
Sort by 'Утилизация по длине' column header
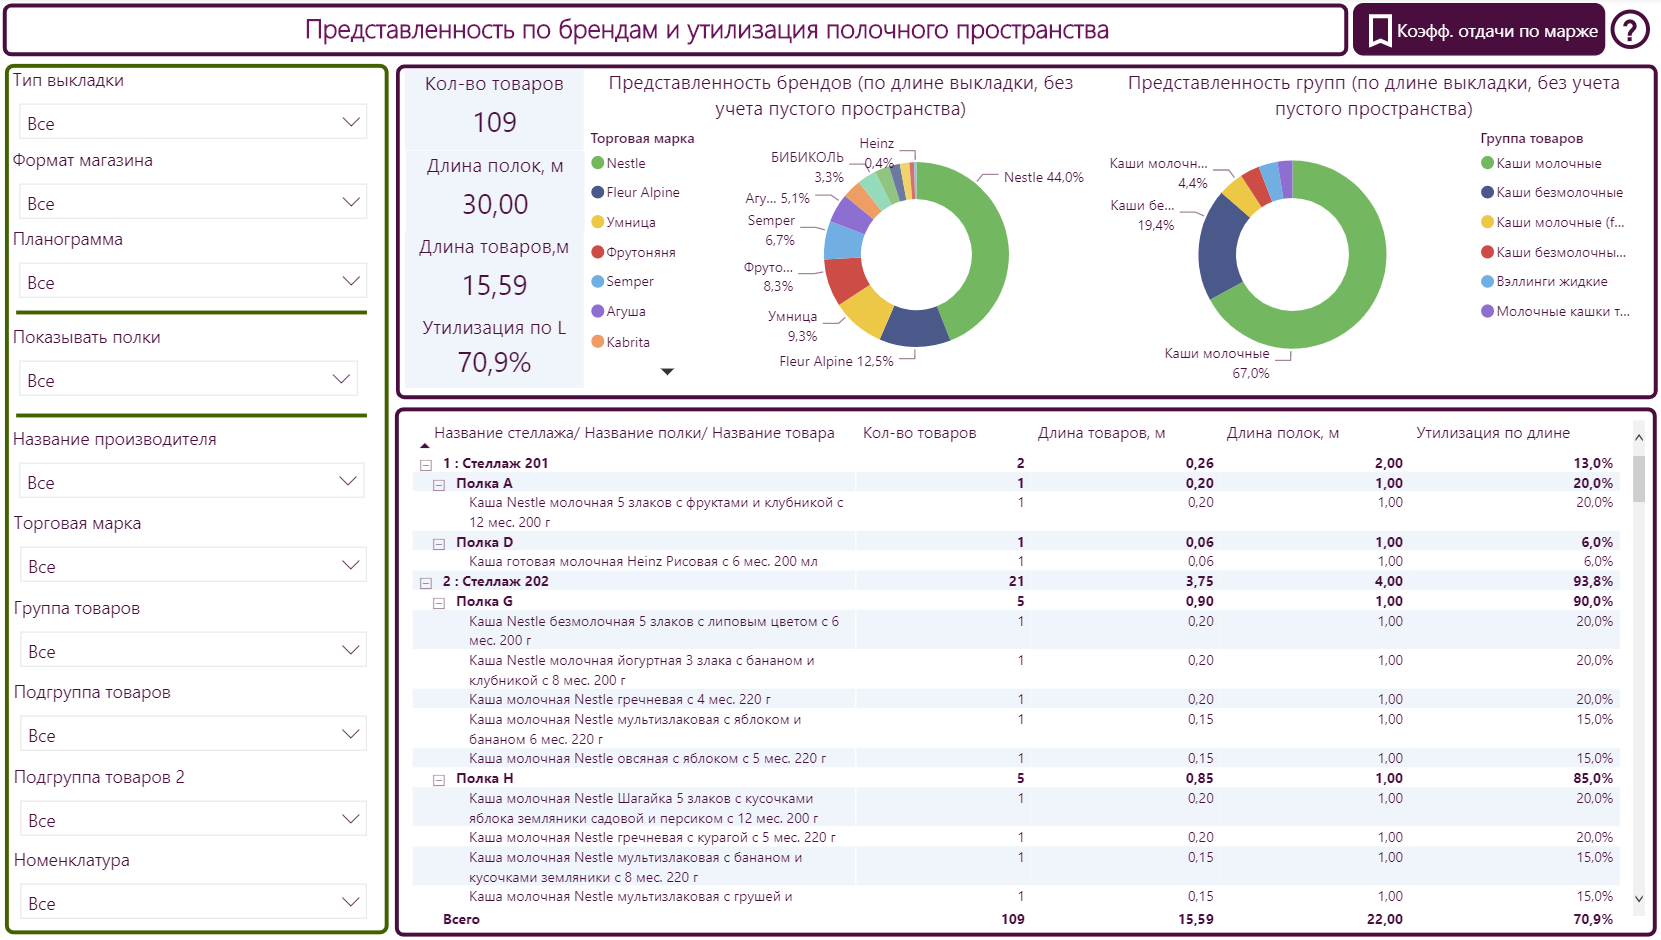(x=1492, y=433)
